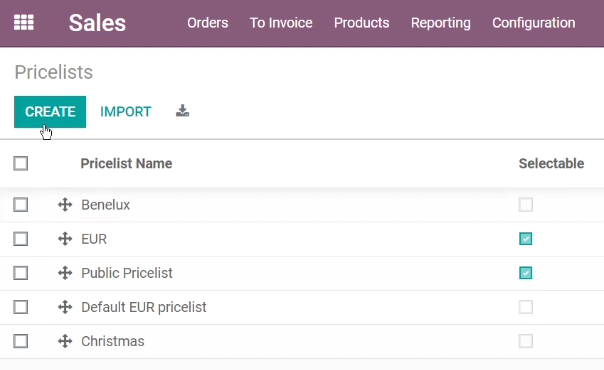Click the export download icon
Viewport: 604px width, 370px height.
[183, 111]
